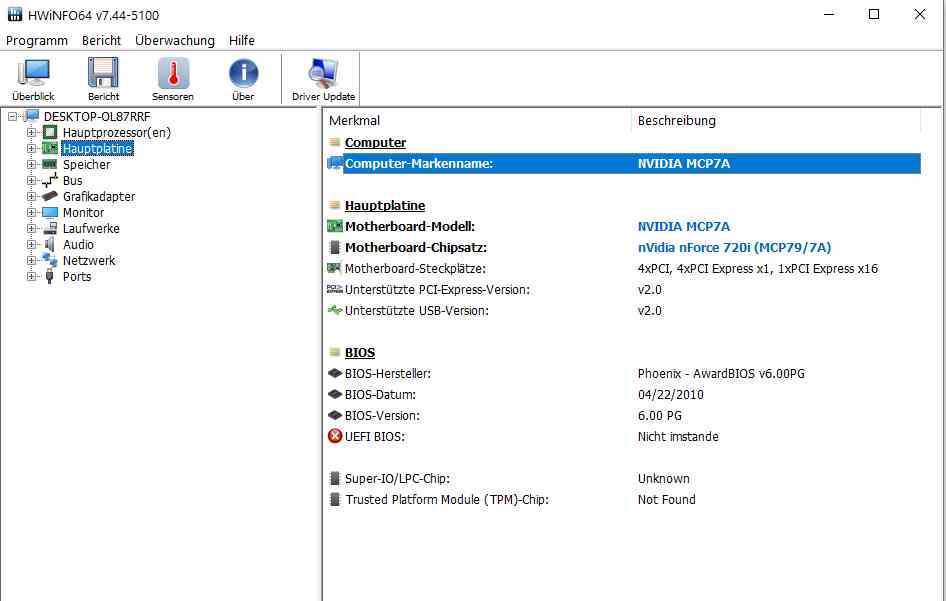This screenshot has height=601, width=946.
Task: Click the network icon beside Netzwerk
Action: click(x=50, y=260)
